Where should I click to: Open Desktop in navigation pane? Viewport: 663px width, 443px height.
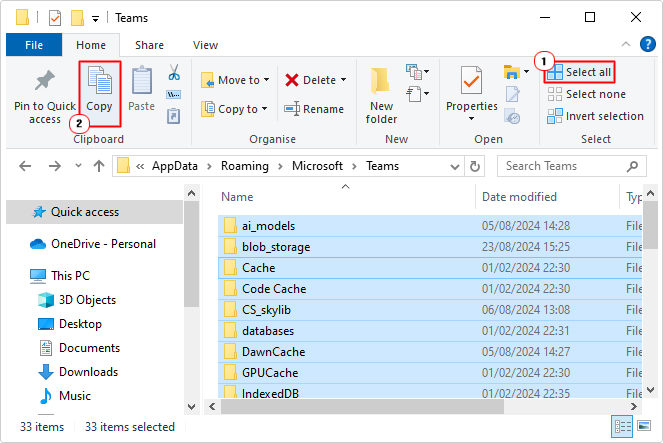70,324
